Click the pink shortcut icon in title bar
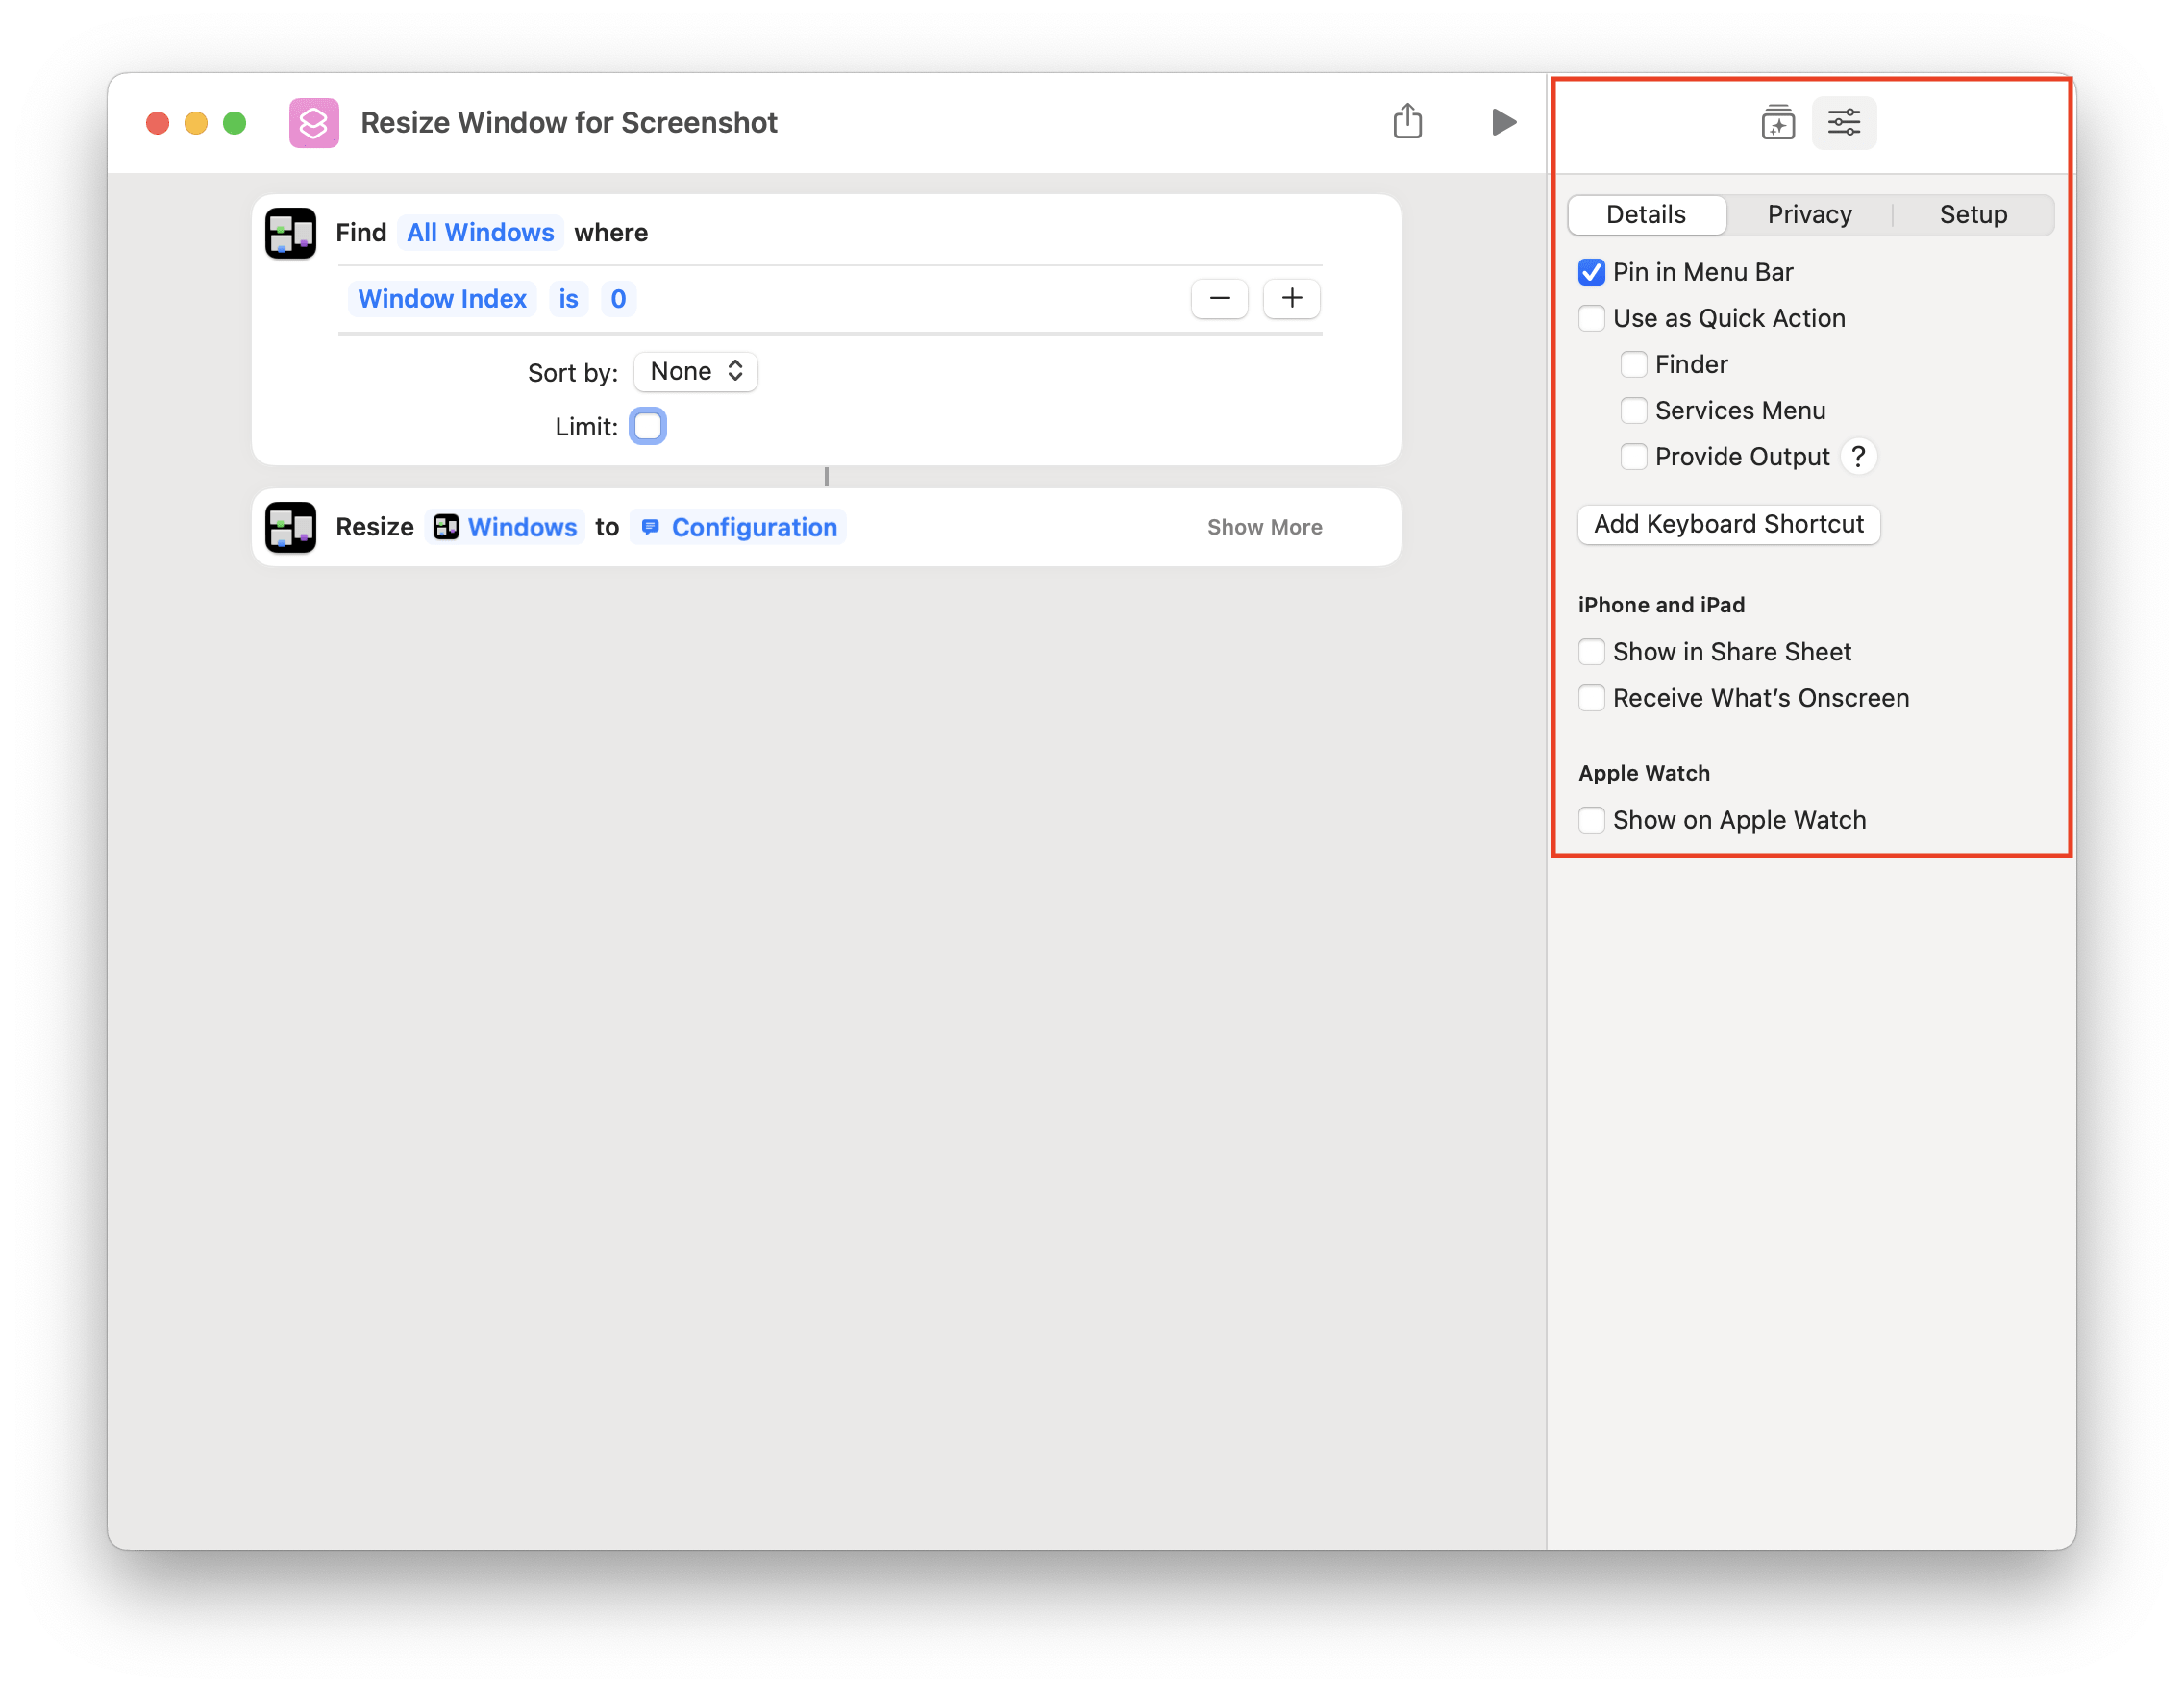Screen dimensions: 2184x1692 pos(313,122)
